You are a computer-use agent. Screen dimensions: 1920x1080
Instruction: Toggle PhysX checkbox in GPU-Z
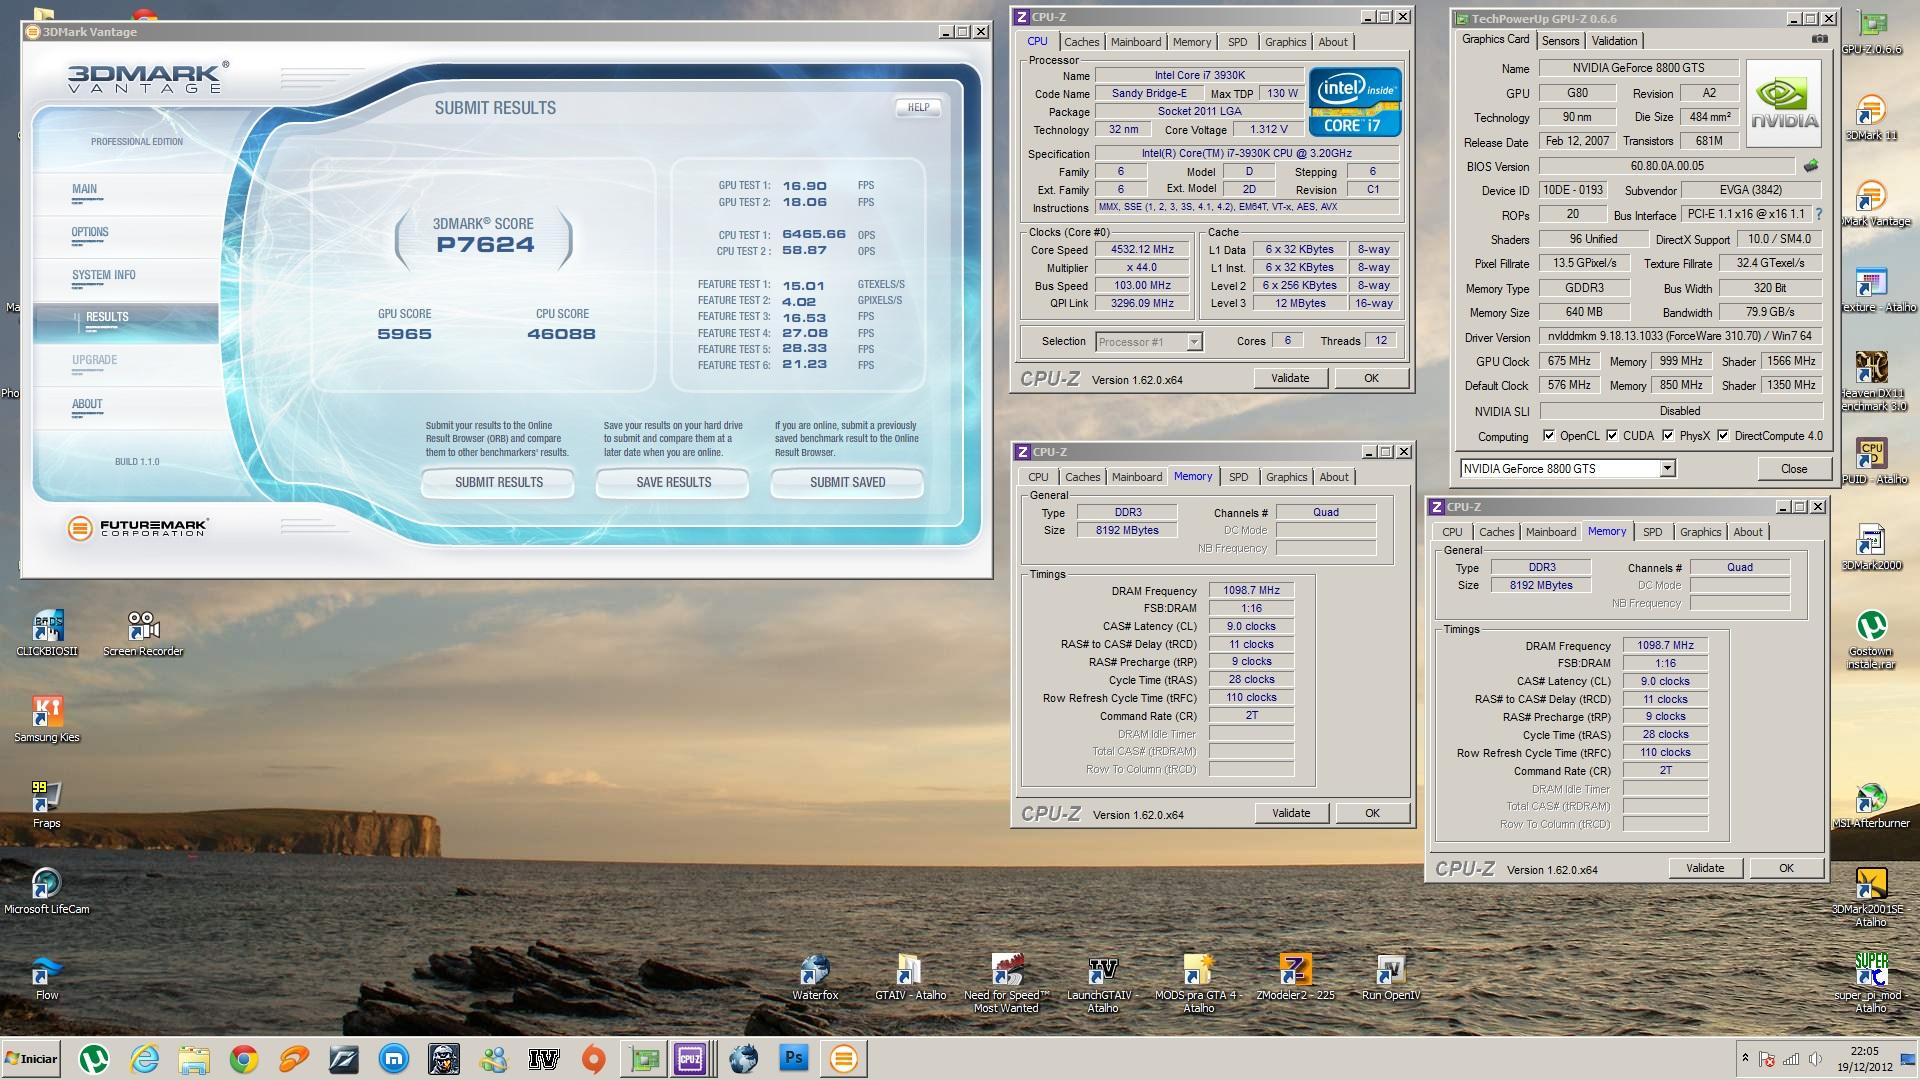pos(1668,436)
